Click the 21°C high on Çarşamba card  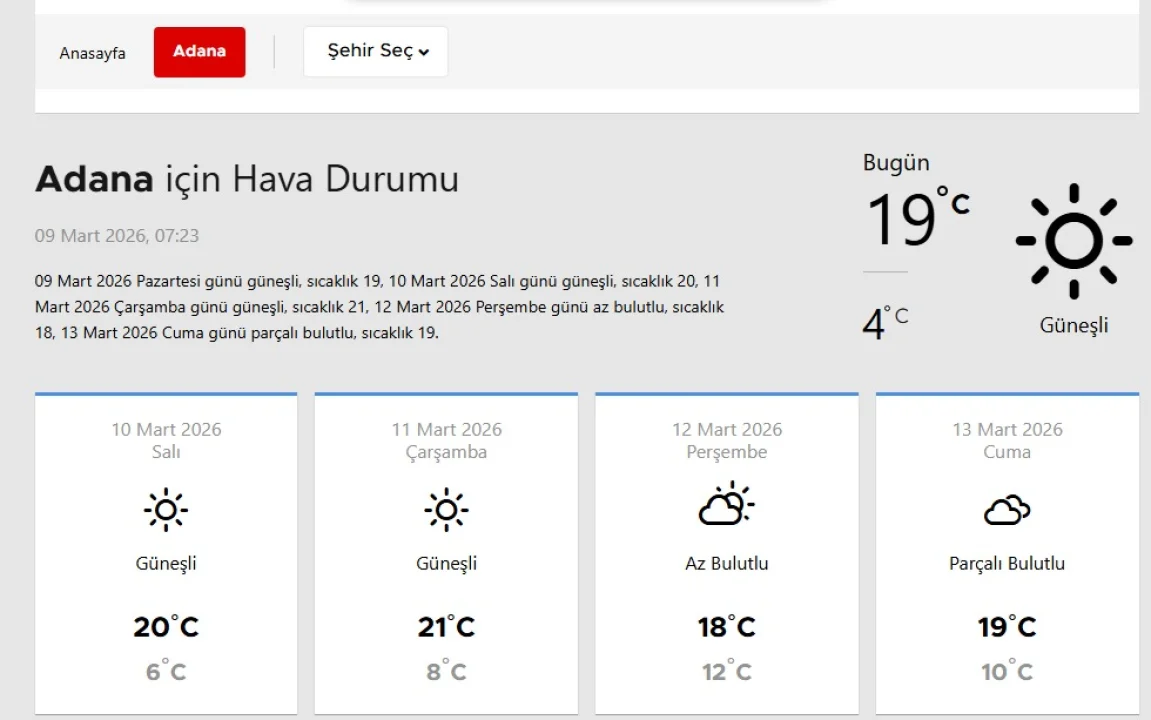point(446,627)
